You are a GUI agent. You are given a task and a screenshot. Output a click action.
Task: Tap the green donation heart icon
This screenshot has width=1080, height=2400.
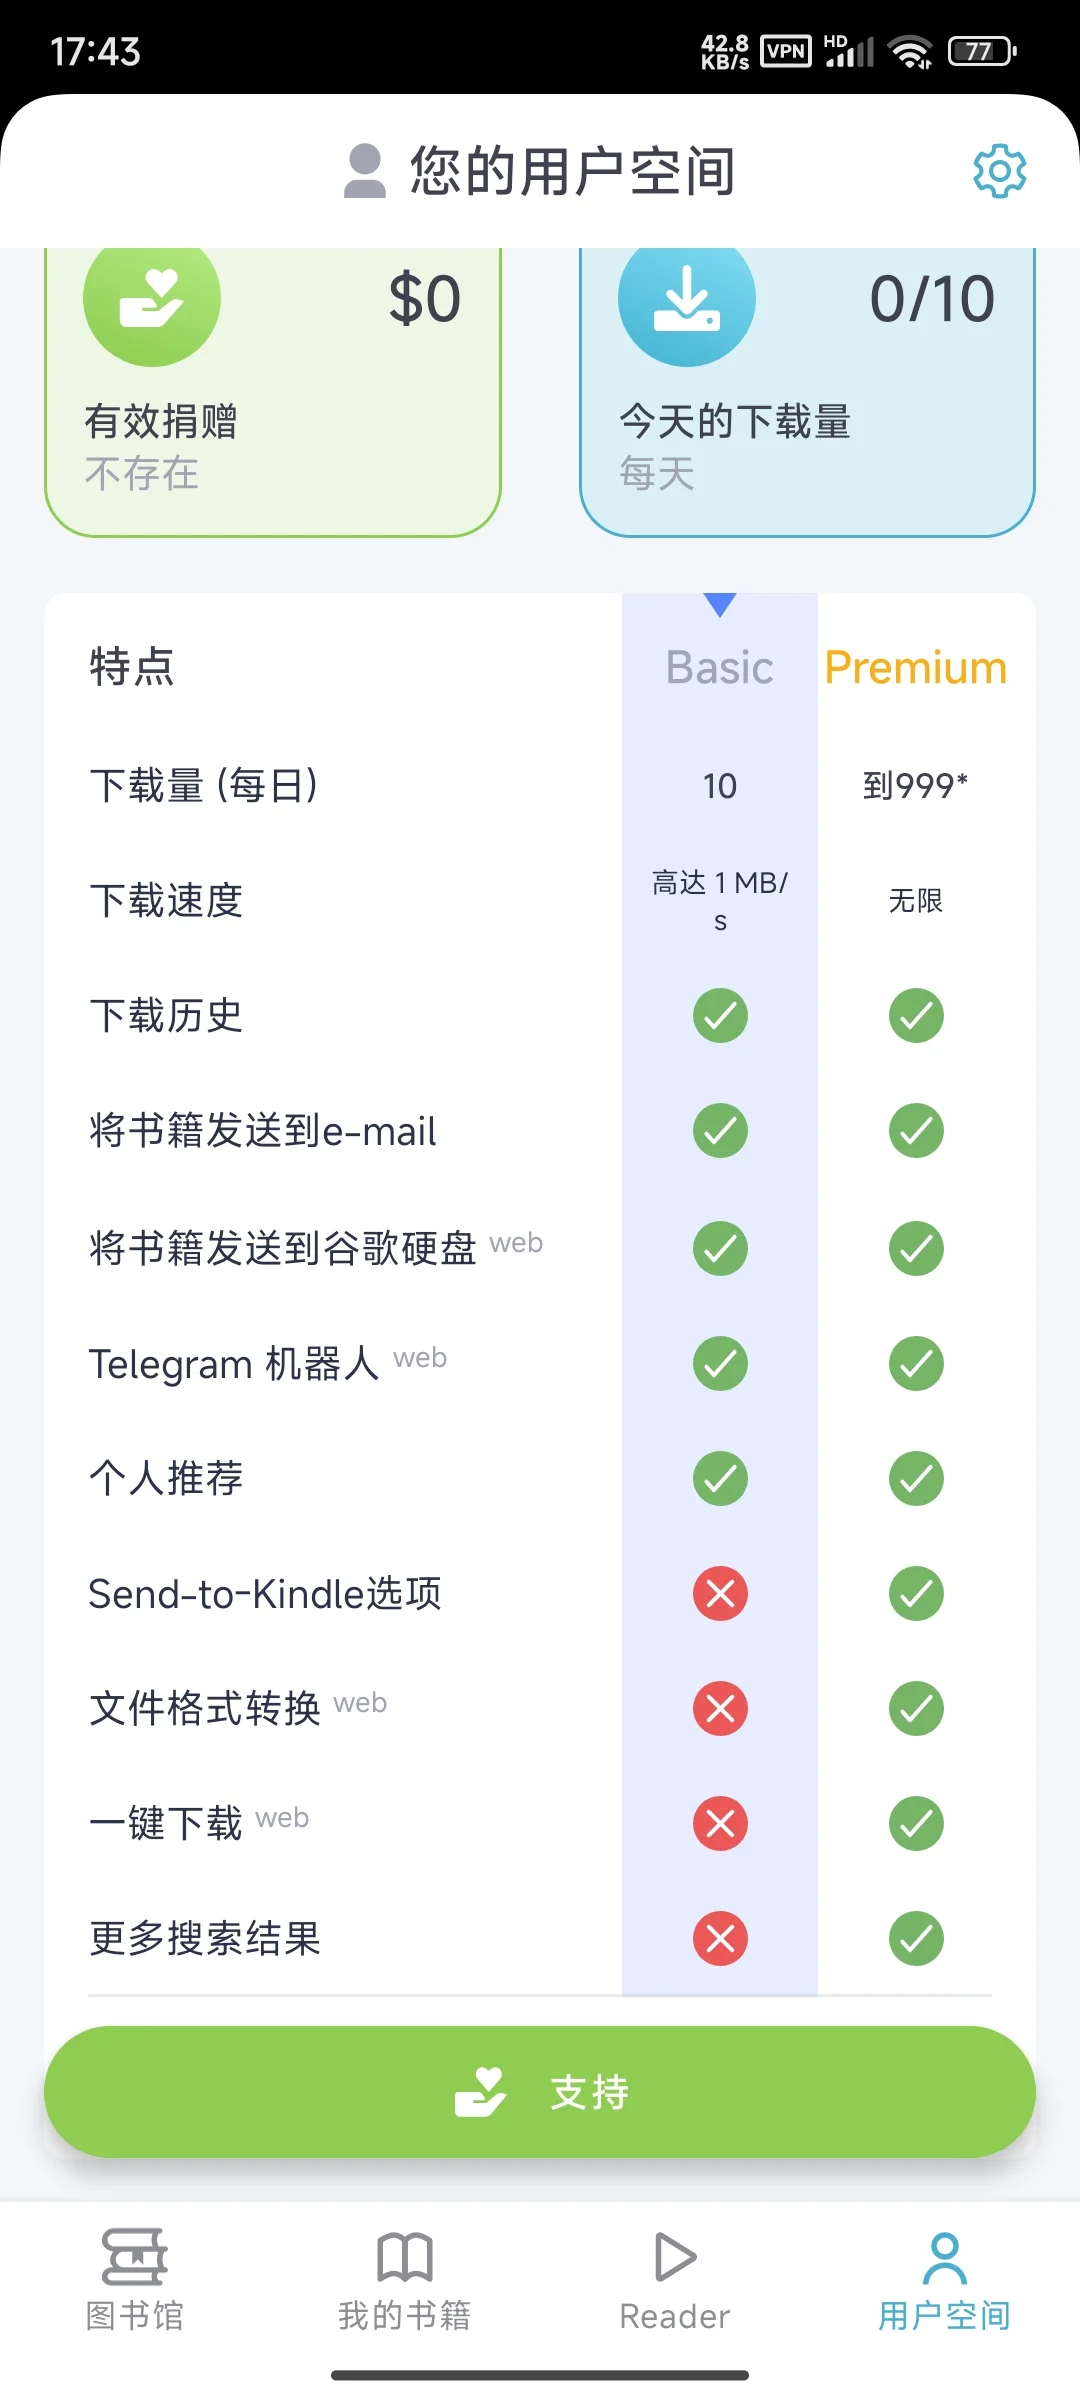pyautogui.click(x=152, y=299)
